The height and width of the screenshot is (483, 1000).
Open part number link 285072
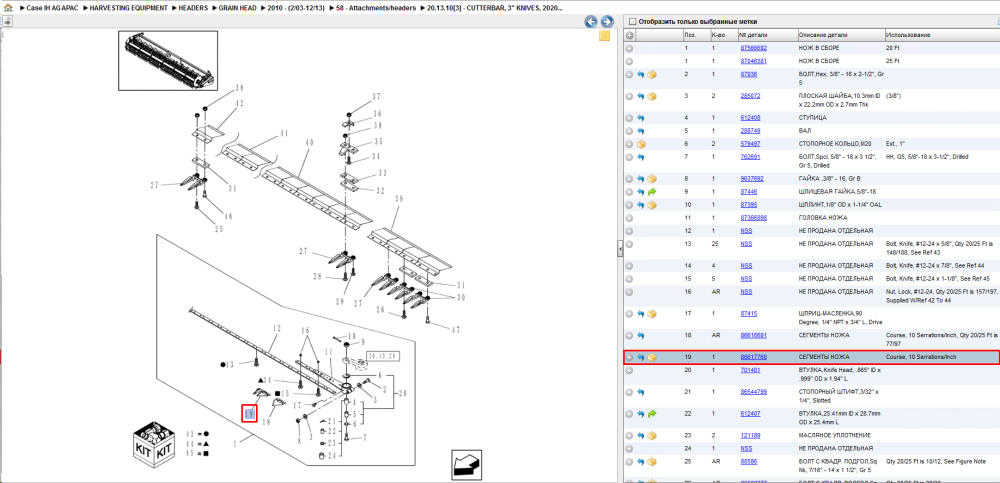tap(750, 96)
